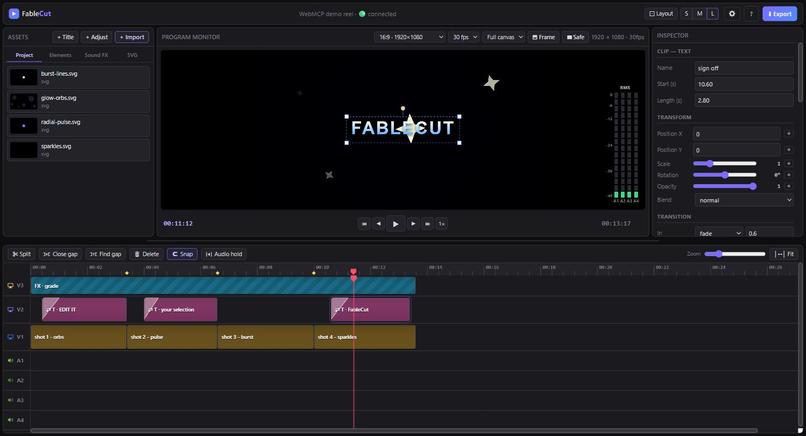The image size is (806, 436).
Task: Add keyframe for Position Y
Action: pyautogui.click(x=789, y=150)
